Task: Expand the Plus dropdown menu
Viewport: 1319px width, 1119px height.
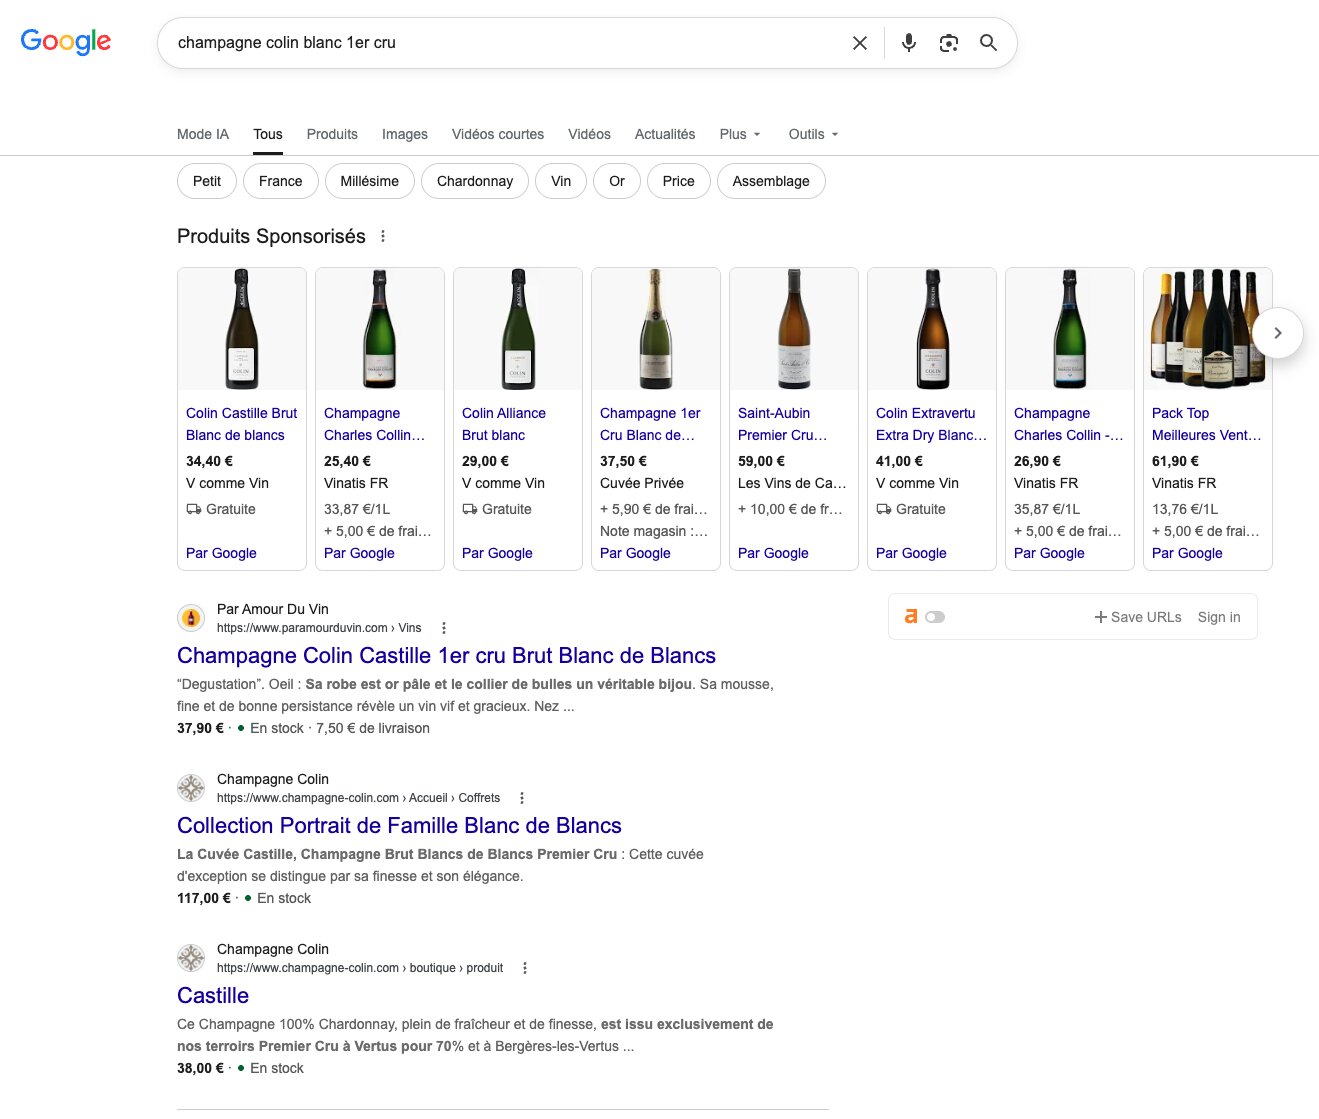Action: point(740,134)
